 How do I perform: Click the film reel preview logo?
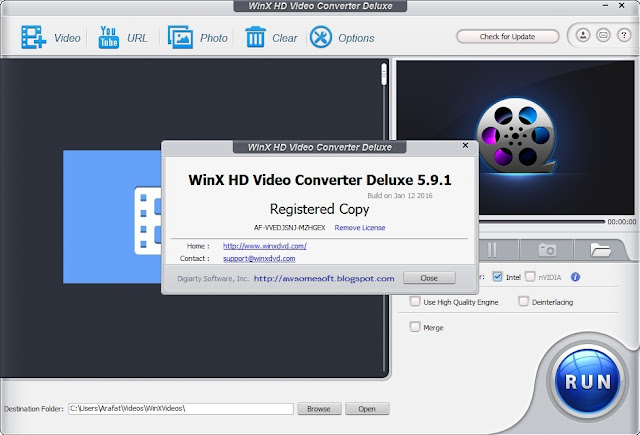pos(516,136)
